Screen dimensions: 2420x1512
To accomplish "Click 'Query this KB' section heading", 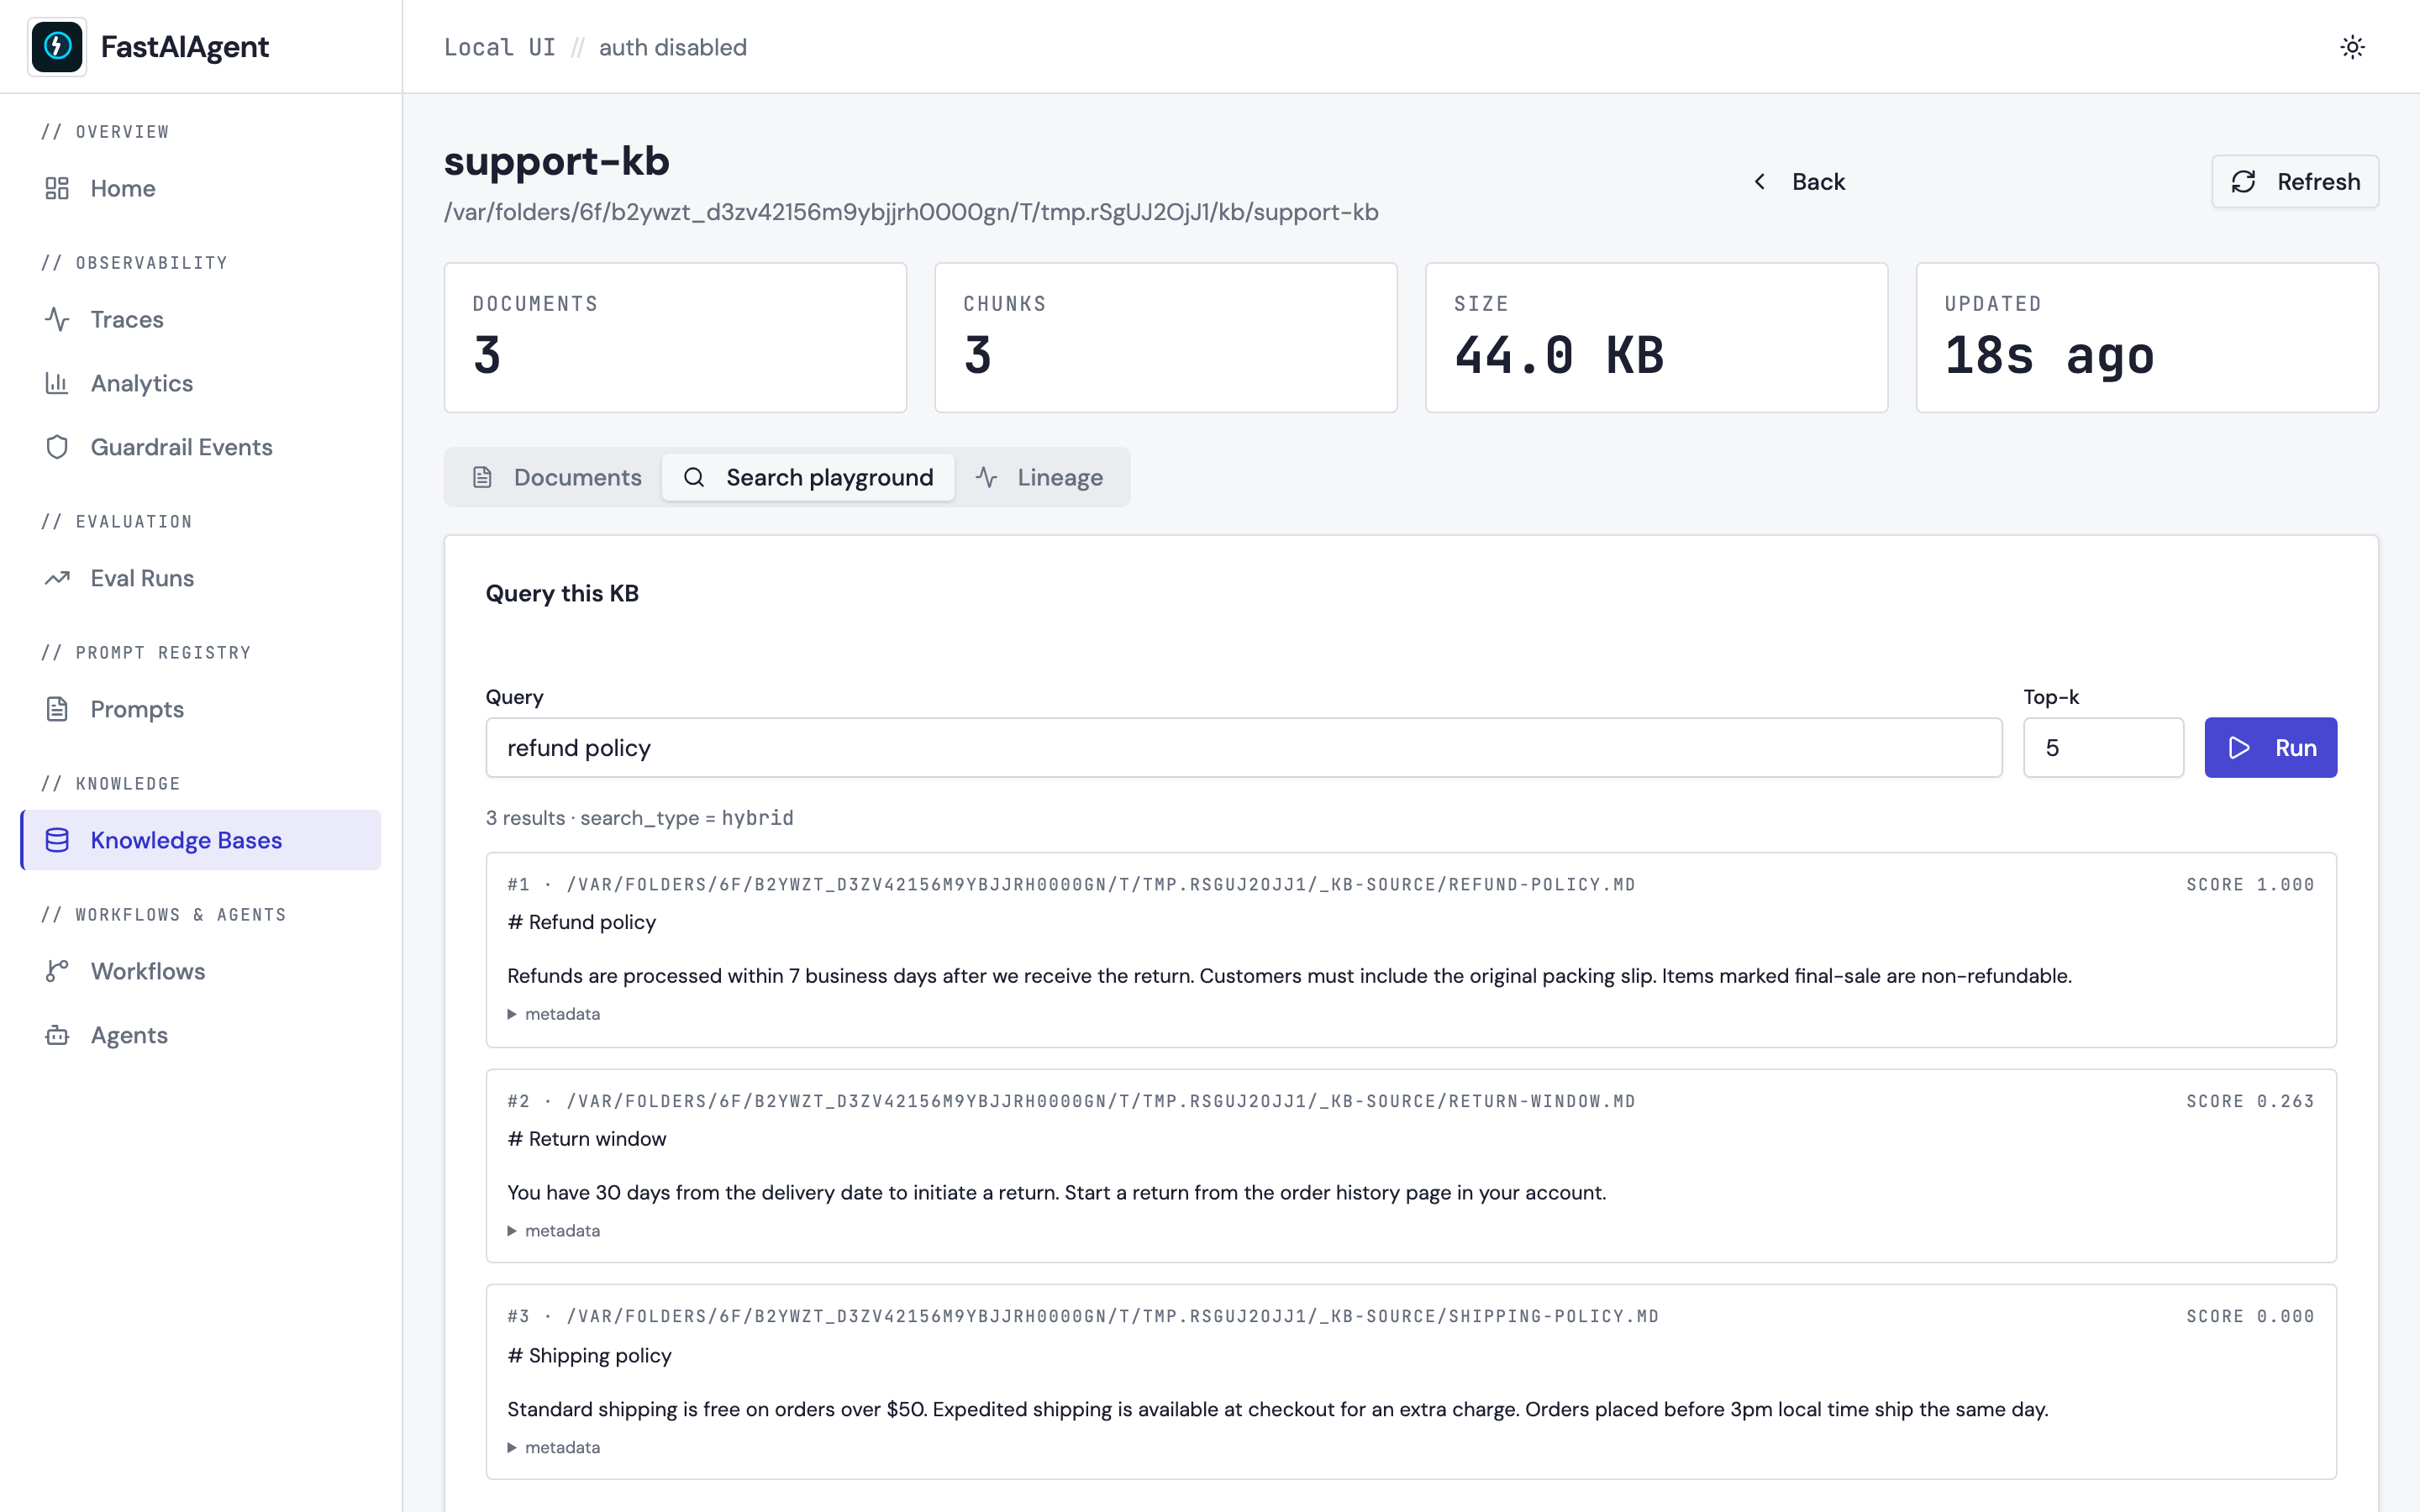I will coord(562,593).
